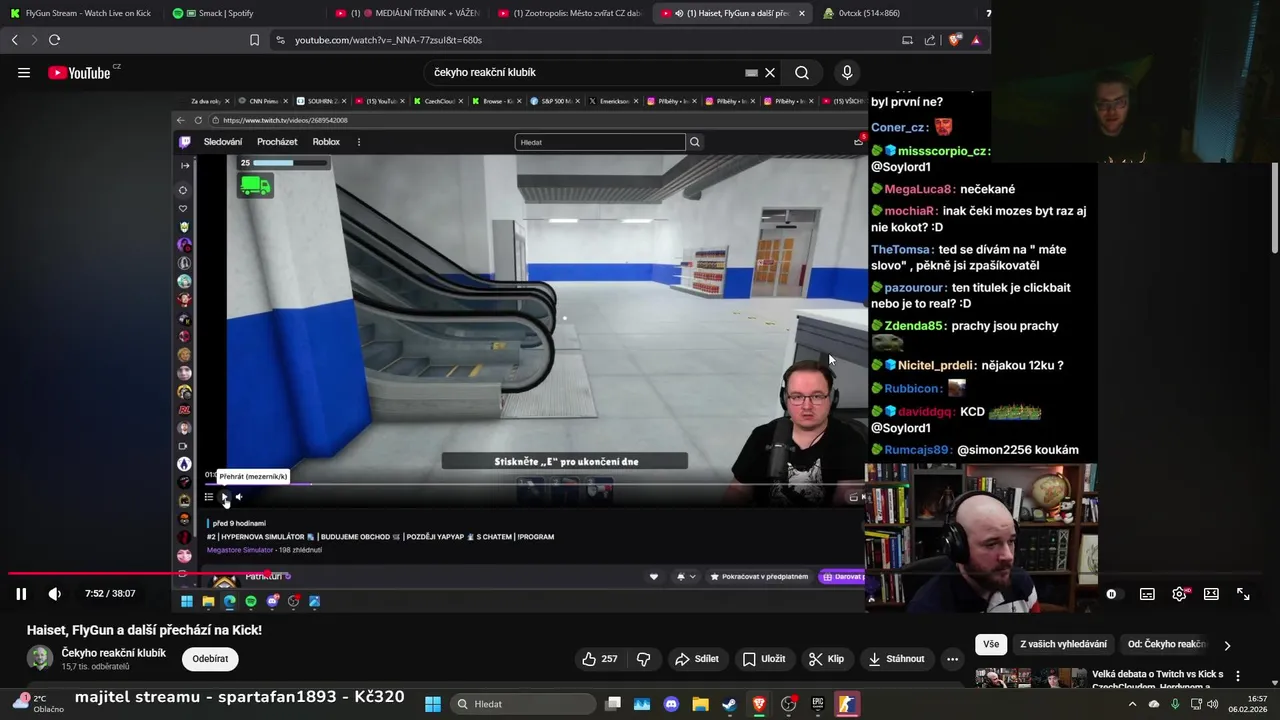Open the weather widget showing 2°C
The image size is (1280, 720).
(x=38, y=704)
